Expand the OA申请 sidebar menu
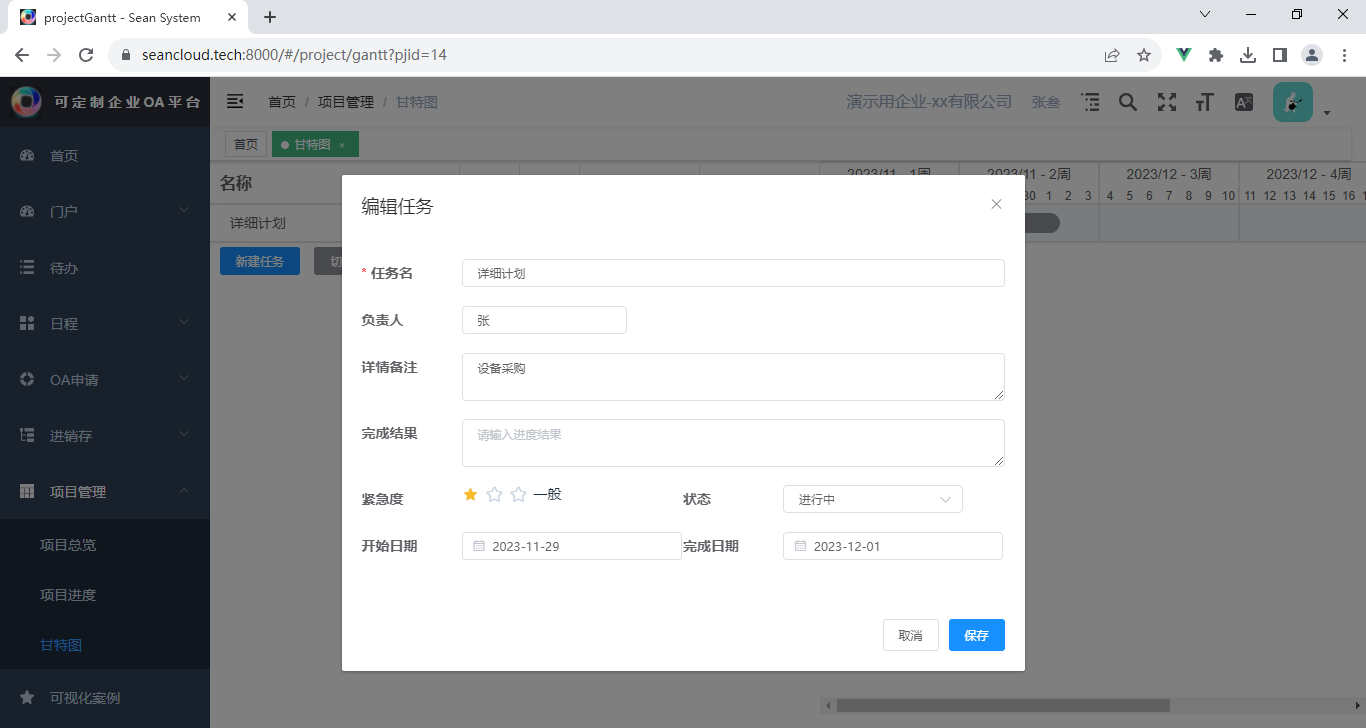Viewport: 1366px width, 728px height. (105, 380)
